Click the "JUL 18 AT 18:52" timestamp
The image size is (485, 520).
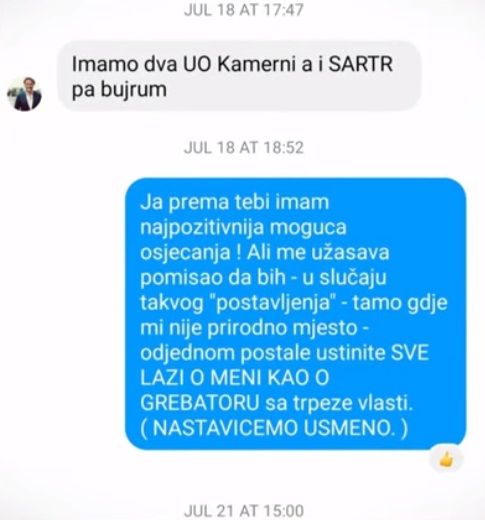tap(244, 148)
